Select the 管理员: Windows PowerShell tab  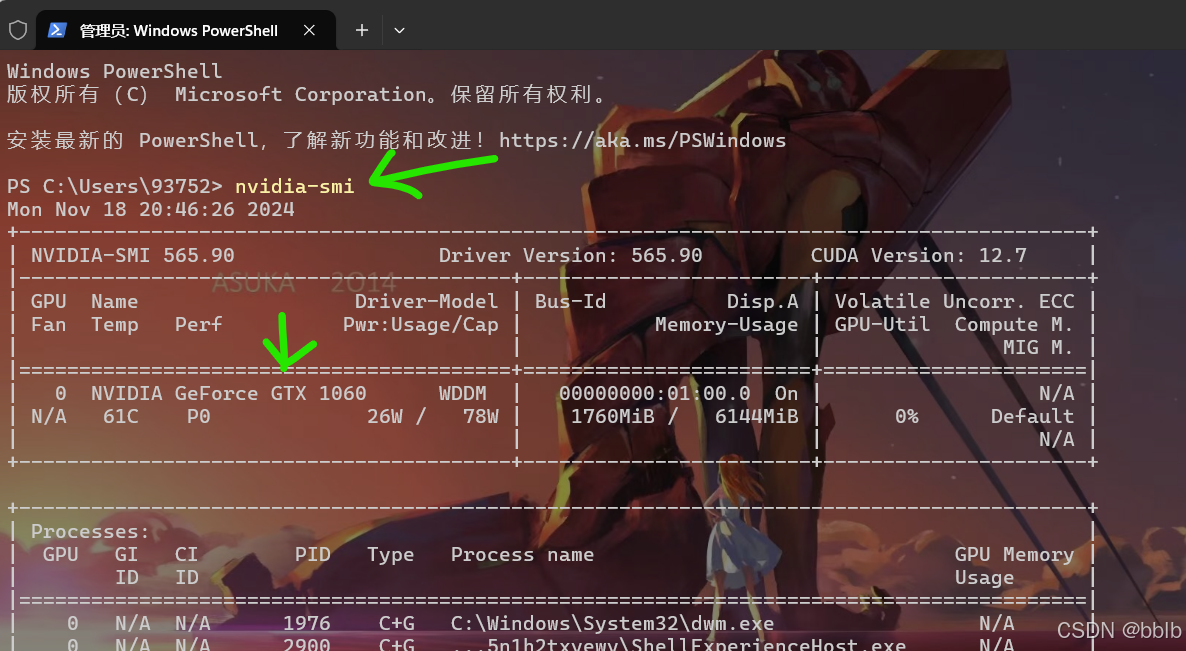(x=185, y=30)
